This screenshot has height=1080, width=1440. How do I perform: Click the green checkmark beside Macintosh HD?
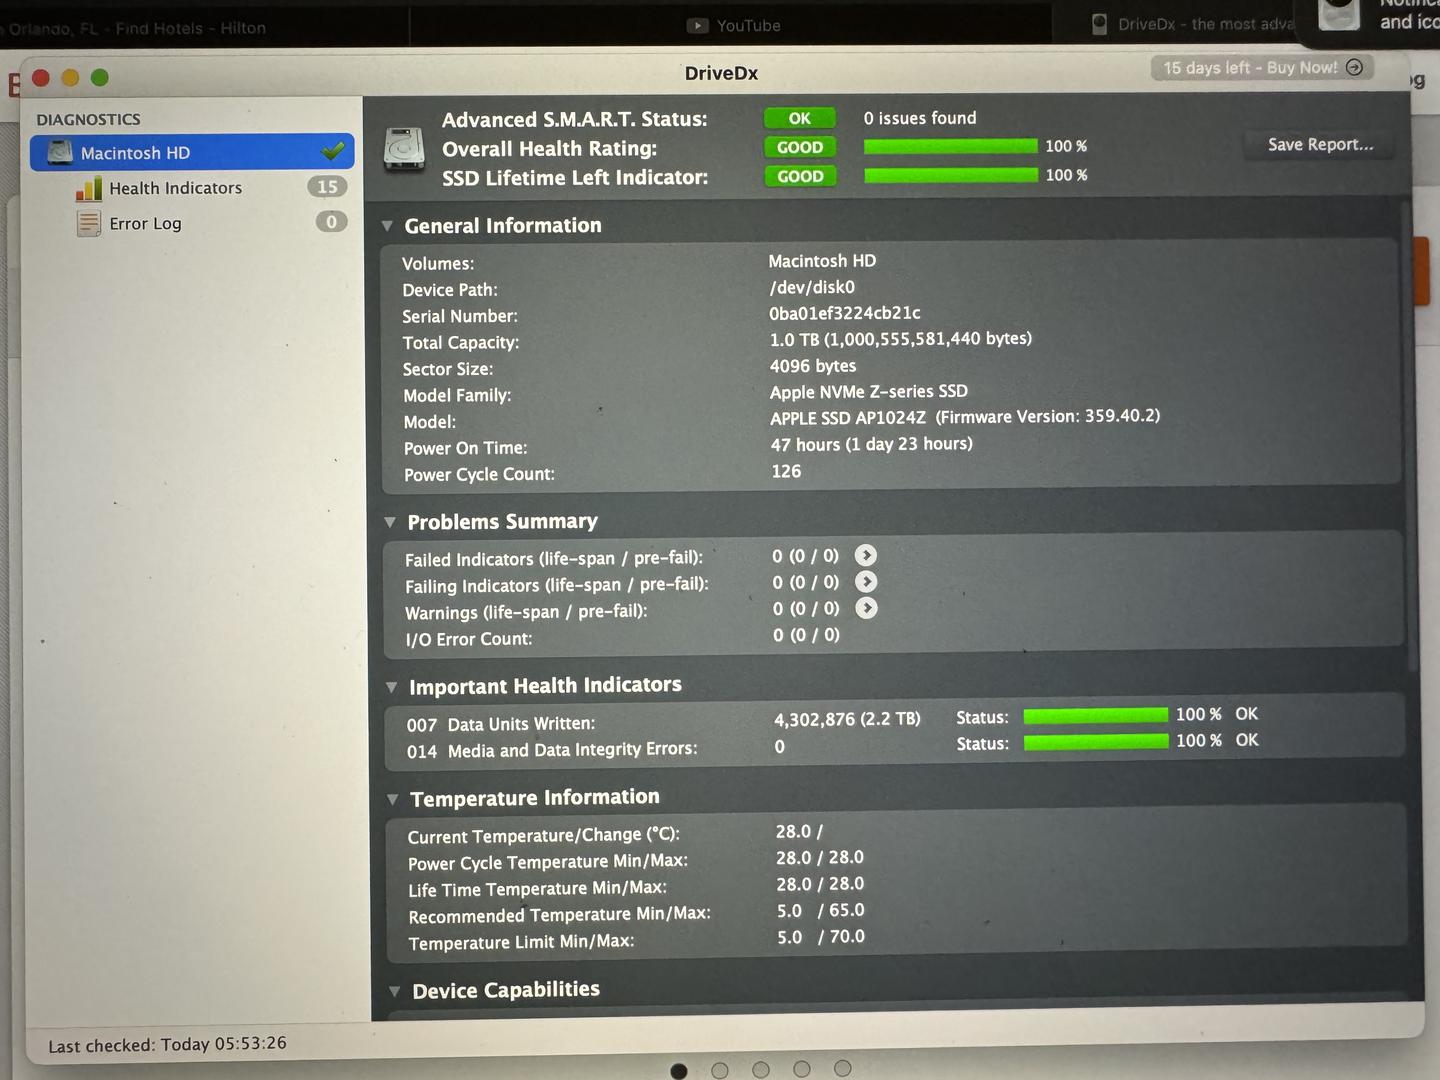[333, 151]
